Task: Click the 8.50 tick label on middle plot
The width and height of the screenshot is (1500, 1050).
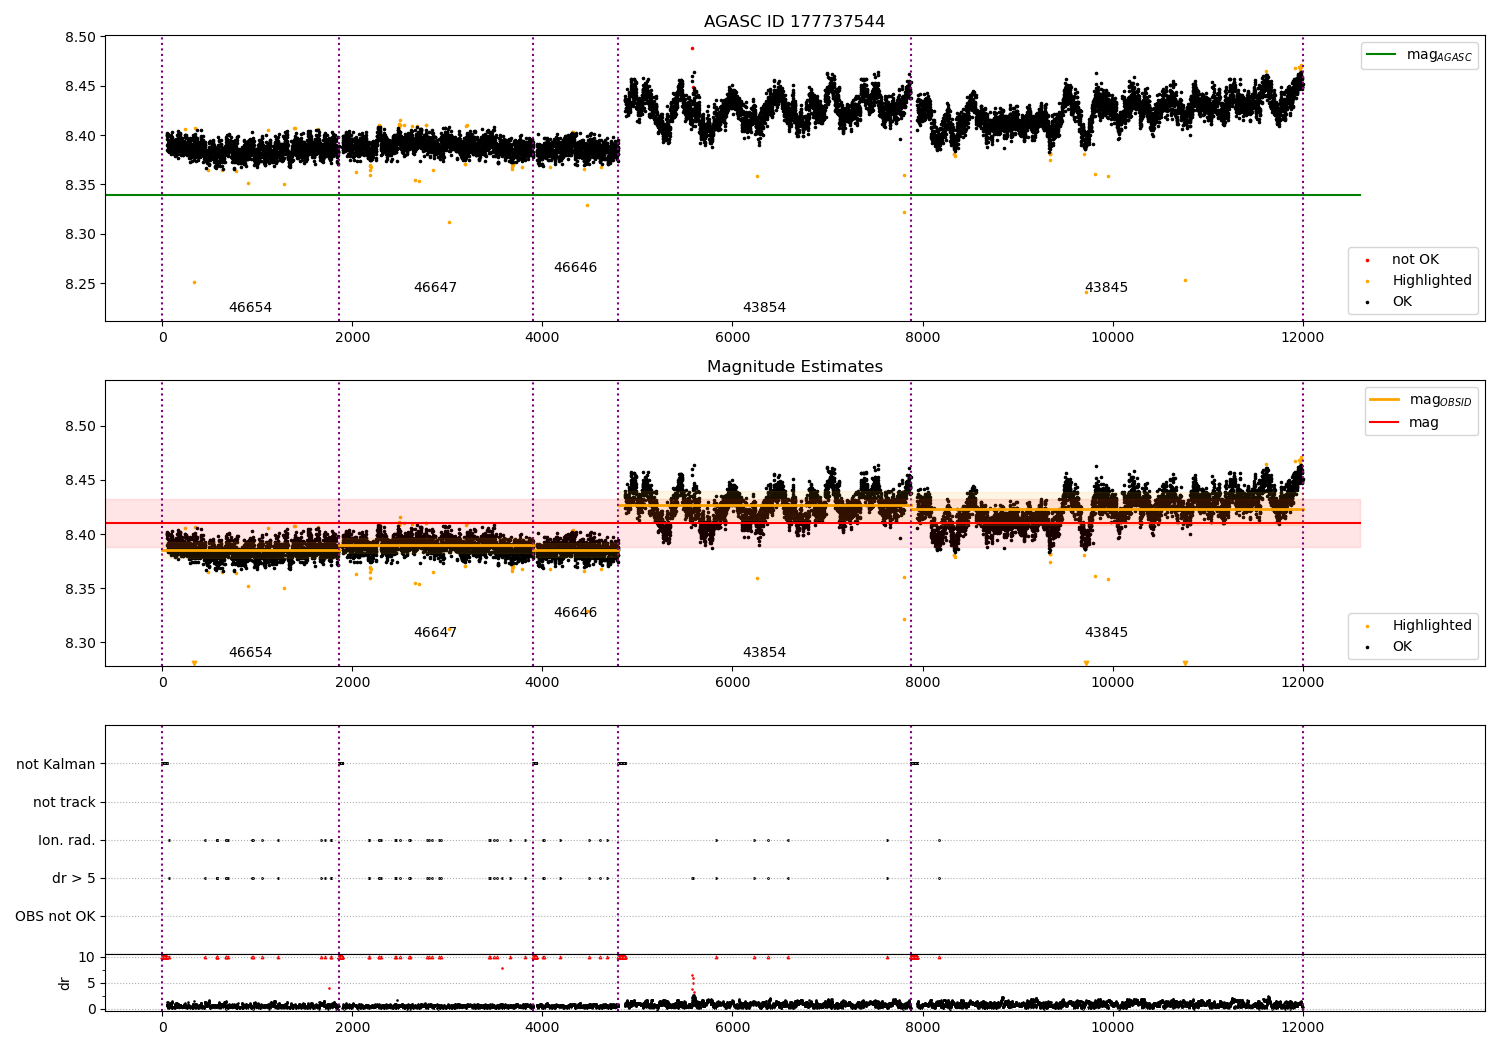Action: (80, 427)
